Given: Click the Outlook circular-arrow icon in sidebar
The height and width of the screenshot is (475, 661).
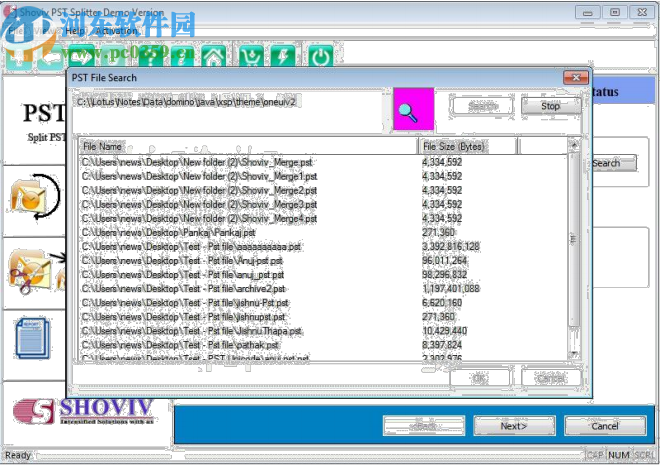Looking at the screenshot, I should (35, 197).
